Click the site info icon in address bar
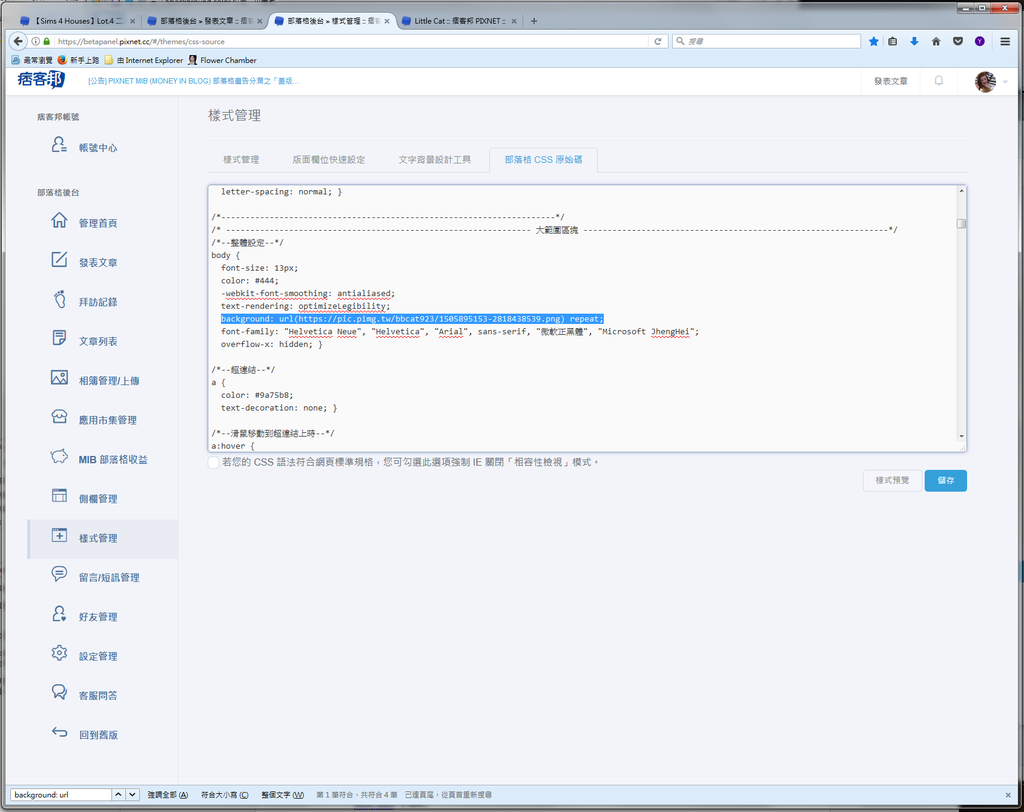 [36, 41]
